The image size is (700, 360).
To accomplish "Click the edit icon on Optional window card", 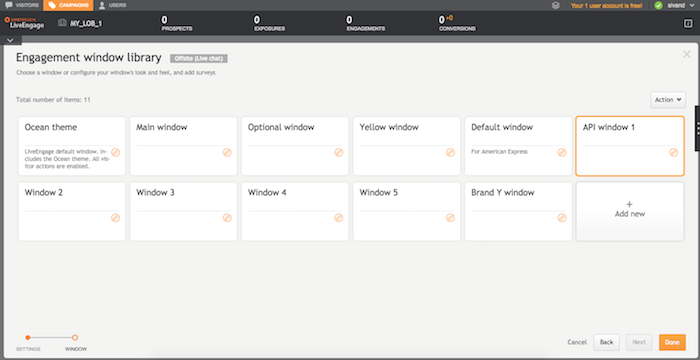I will [x=339, y=152].
